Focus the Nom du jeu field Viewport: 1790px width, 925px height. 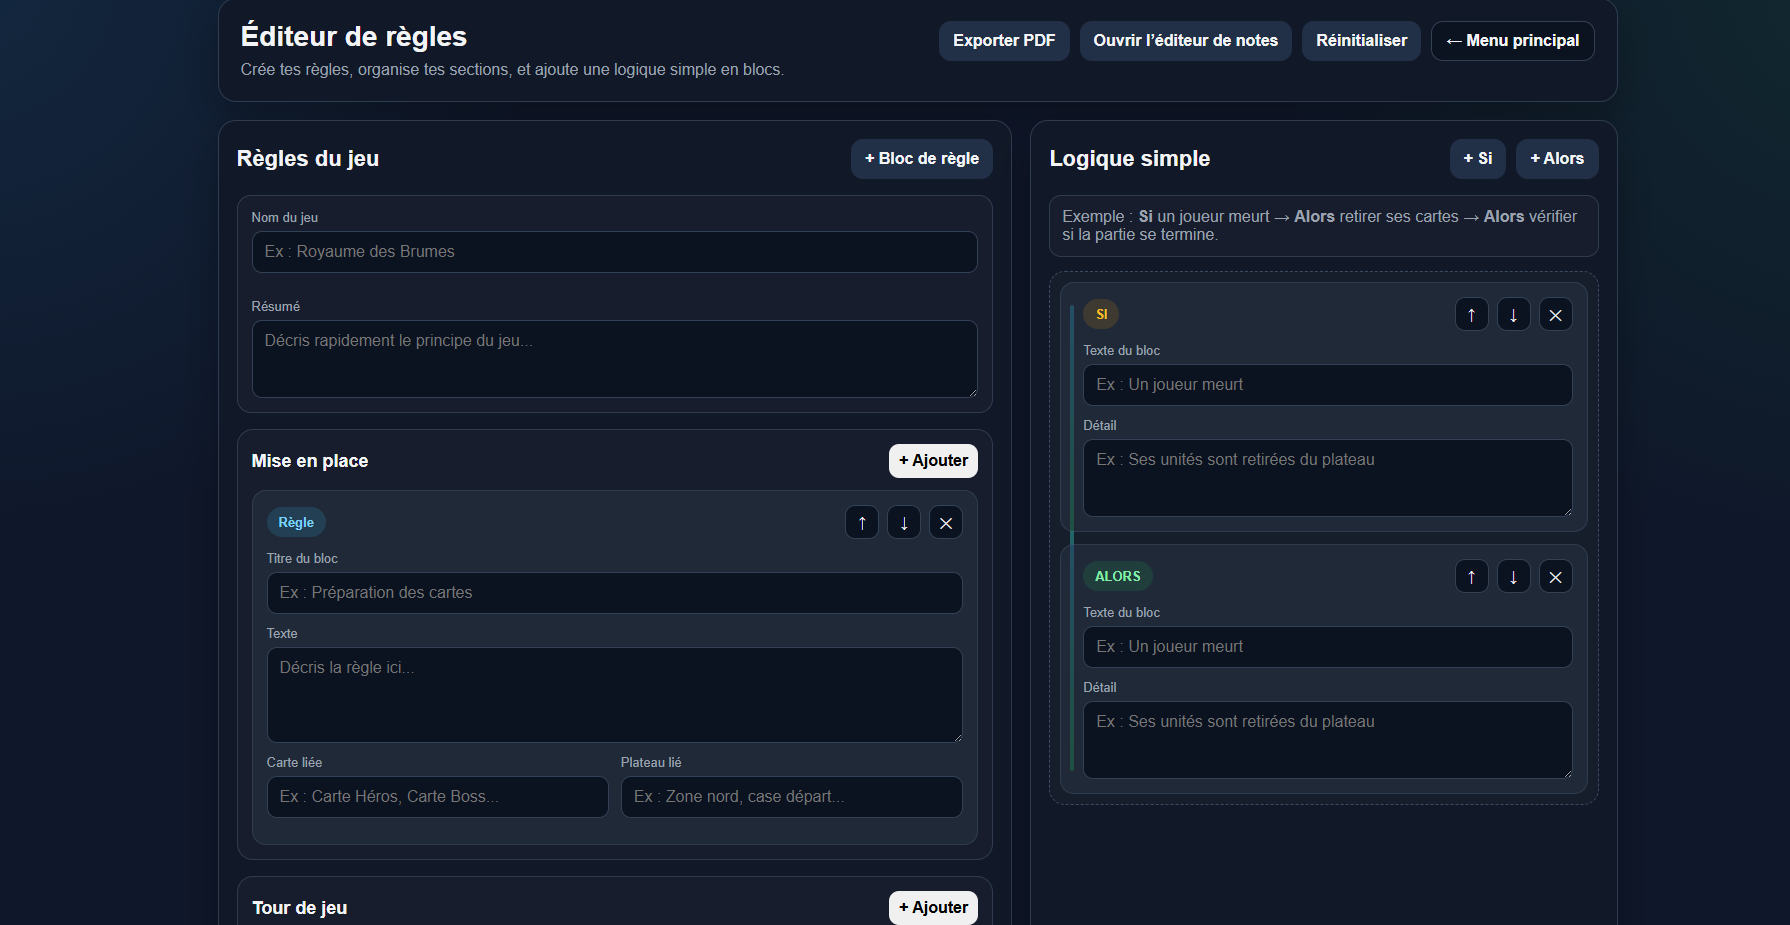[x=615, y=252]
